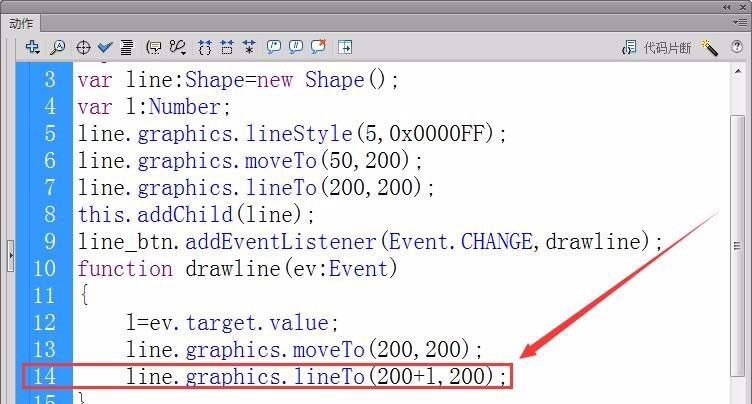Toggle script assist magic wand icon
Viewport: 752px width, 404px height.
pyautogui.click(x=710, y=48)
